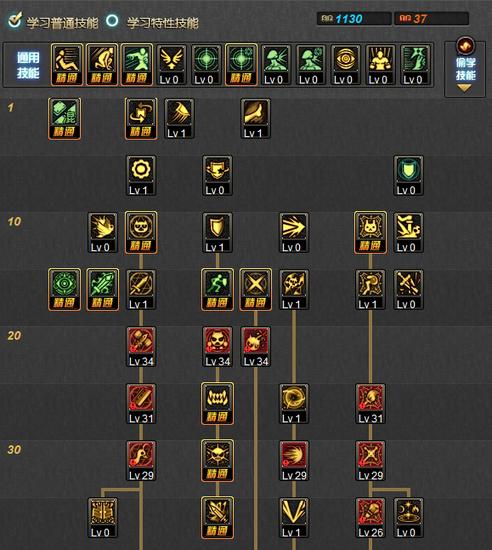Image resolution: width=492 pixels, height=550 pixels.
Task: Click the V-shaped Lv 1 skill icon
Action: [294, 518]
